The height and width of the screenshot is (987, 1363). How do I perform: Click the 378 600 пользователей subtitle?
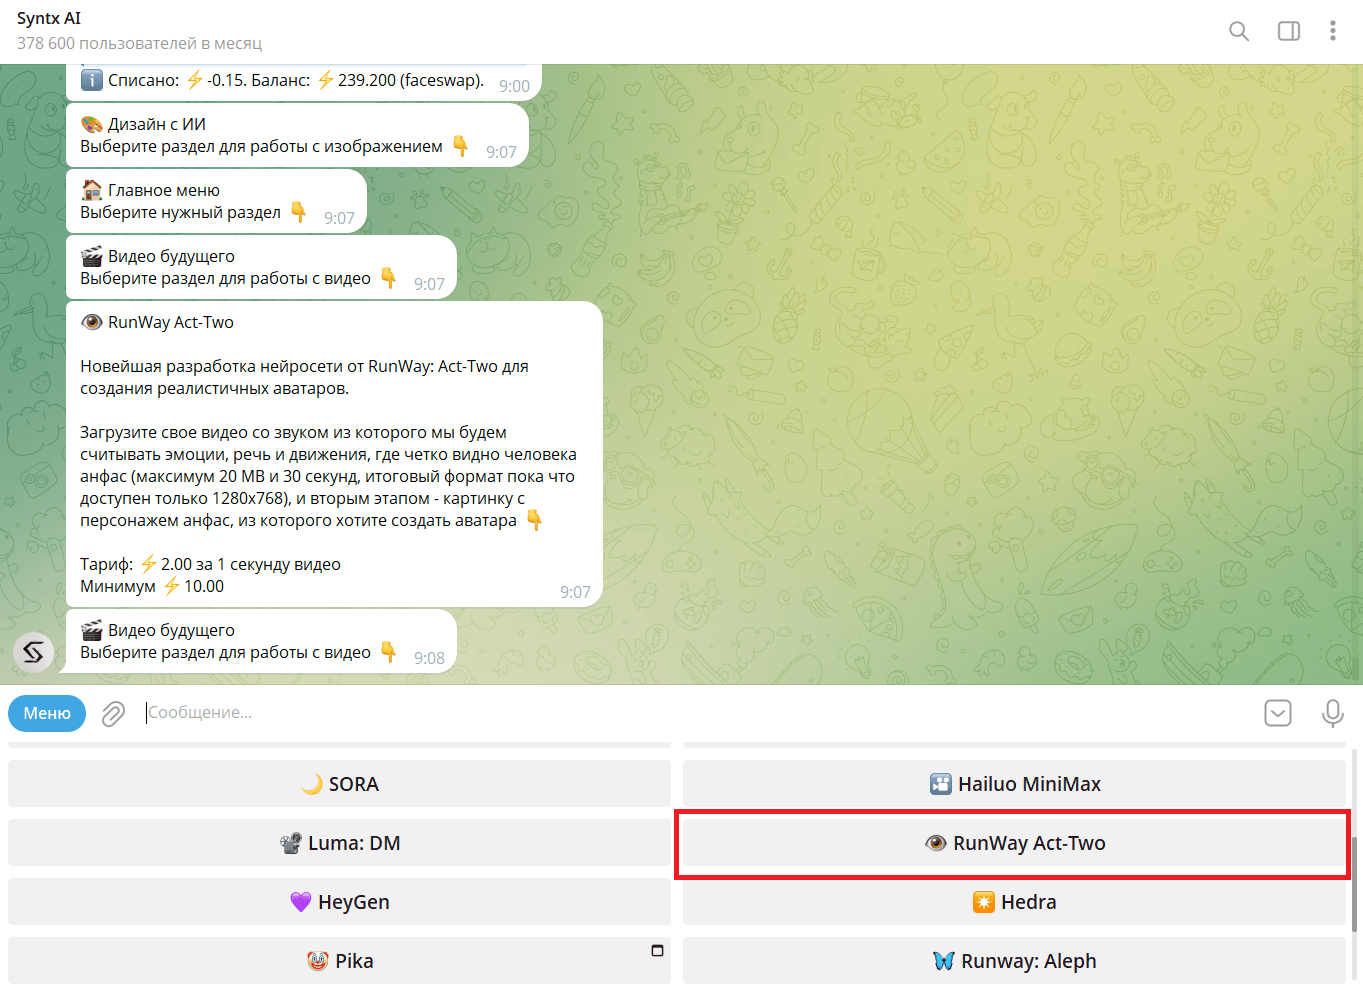tap(139, 44)
